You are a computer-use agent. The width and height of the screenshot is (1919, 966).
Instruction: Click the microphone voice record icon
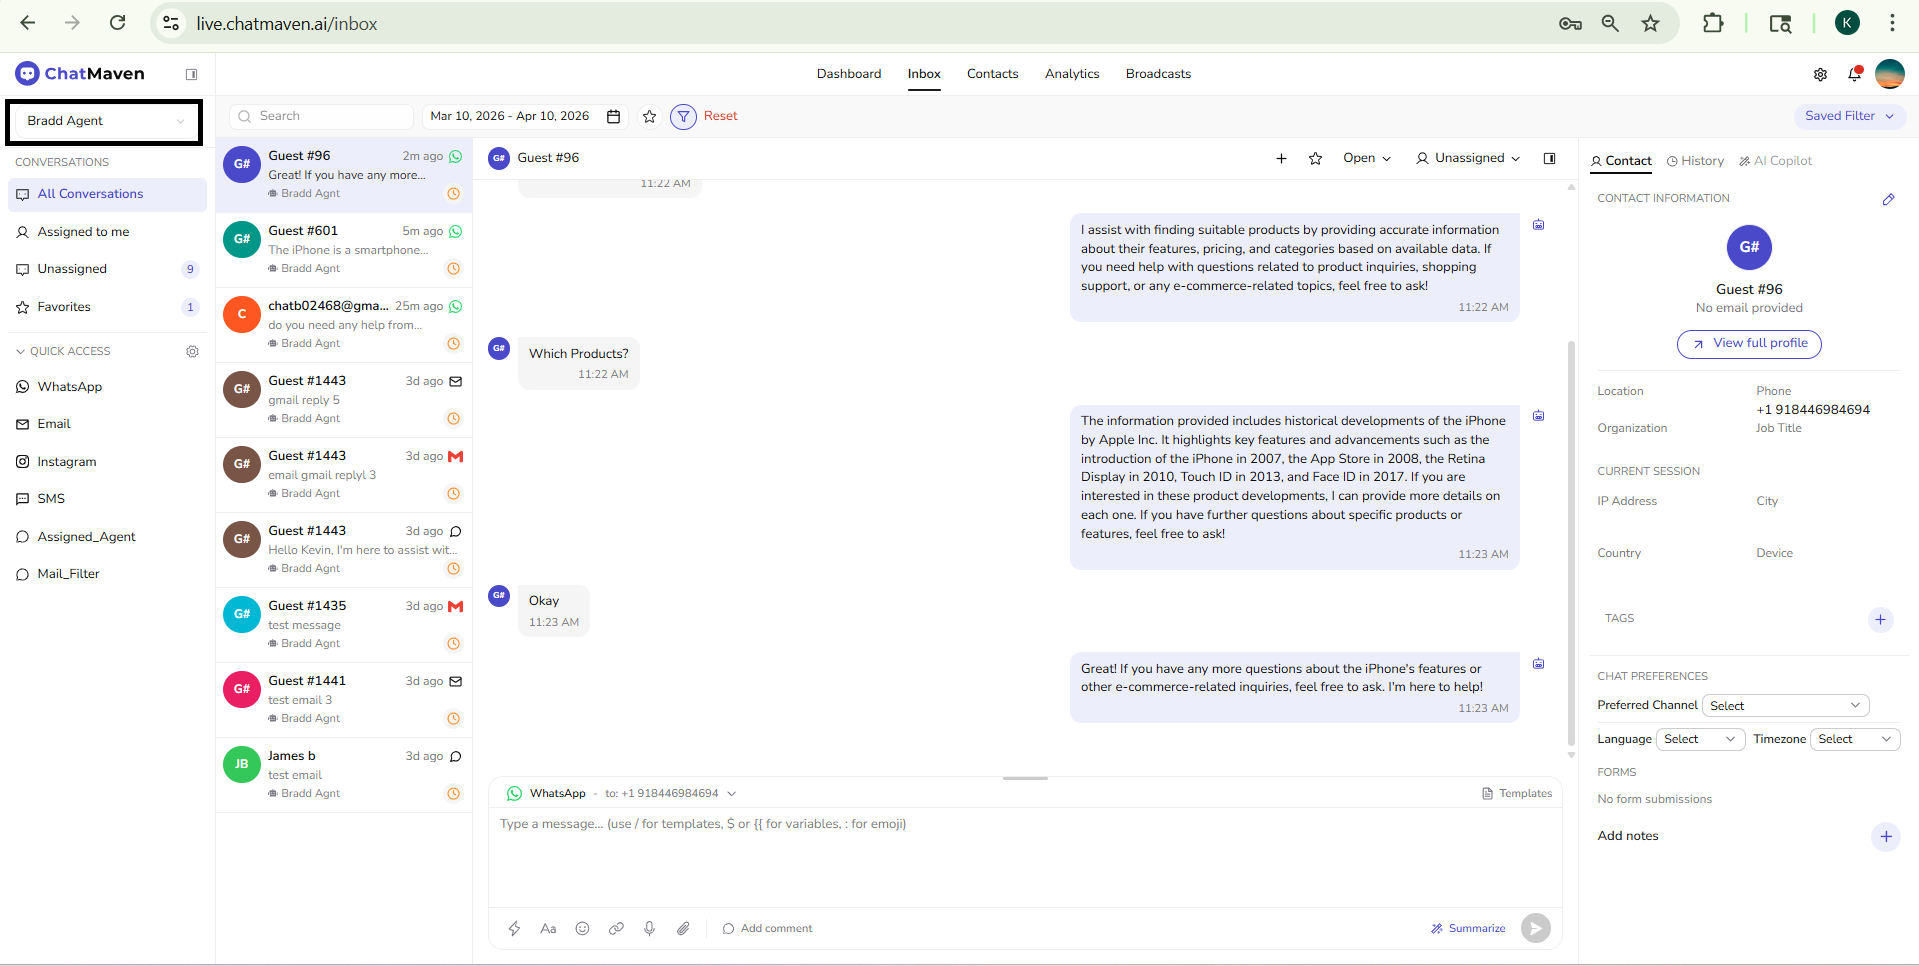click(649, 928)
